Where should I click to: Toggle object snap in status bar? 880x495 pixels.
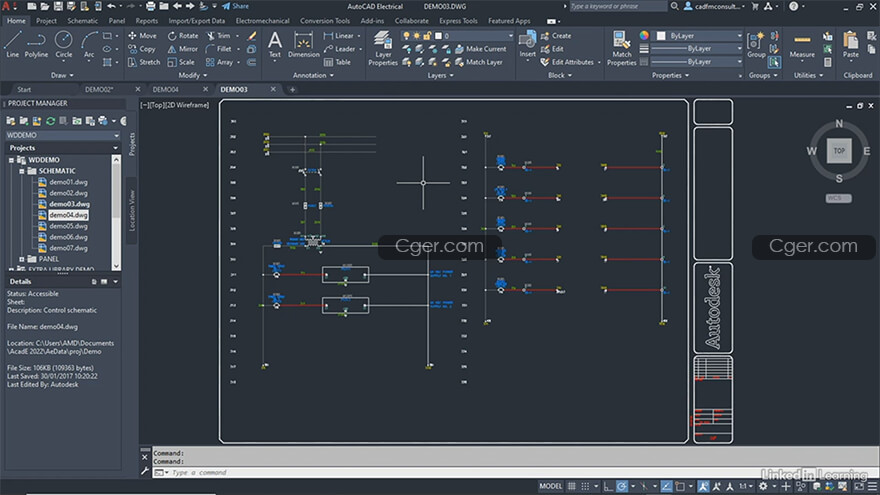pos(680,486)
